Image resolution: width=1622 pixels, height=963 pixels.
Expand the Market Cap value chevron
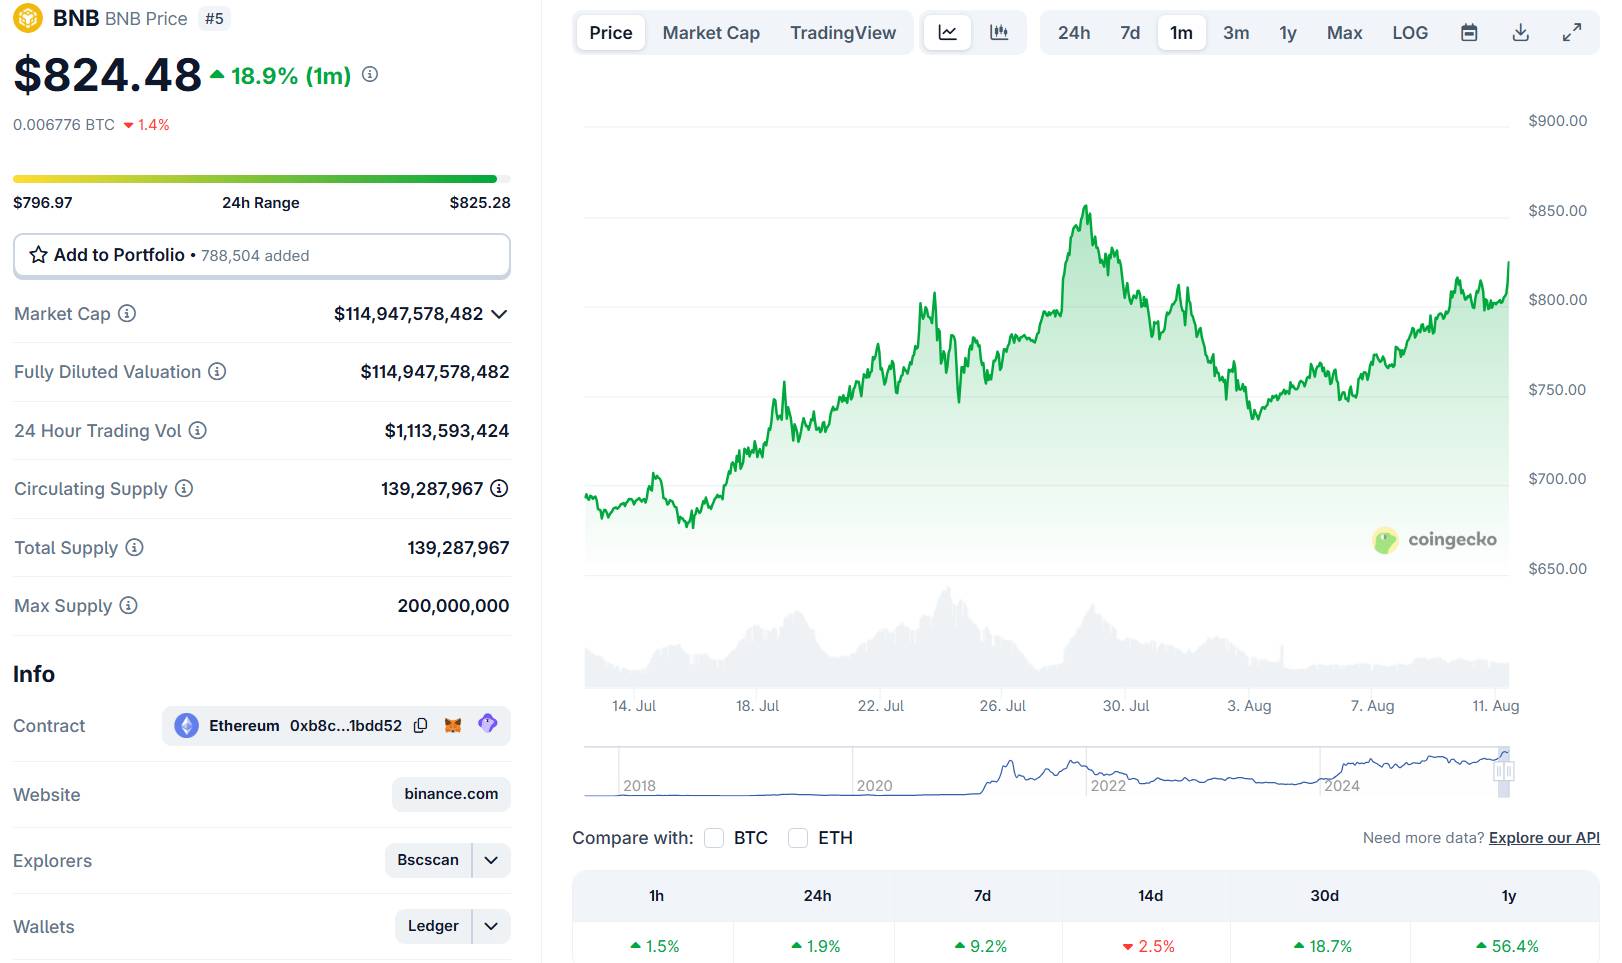point(500,314)
